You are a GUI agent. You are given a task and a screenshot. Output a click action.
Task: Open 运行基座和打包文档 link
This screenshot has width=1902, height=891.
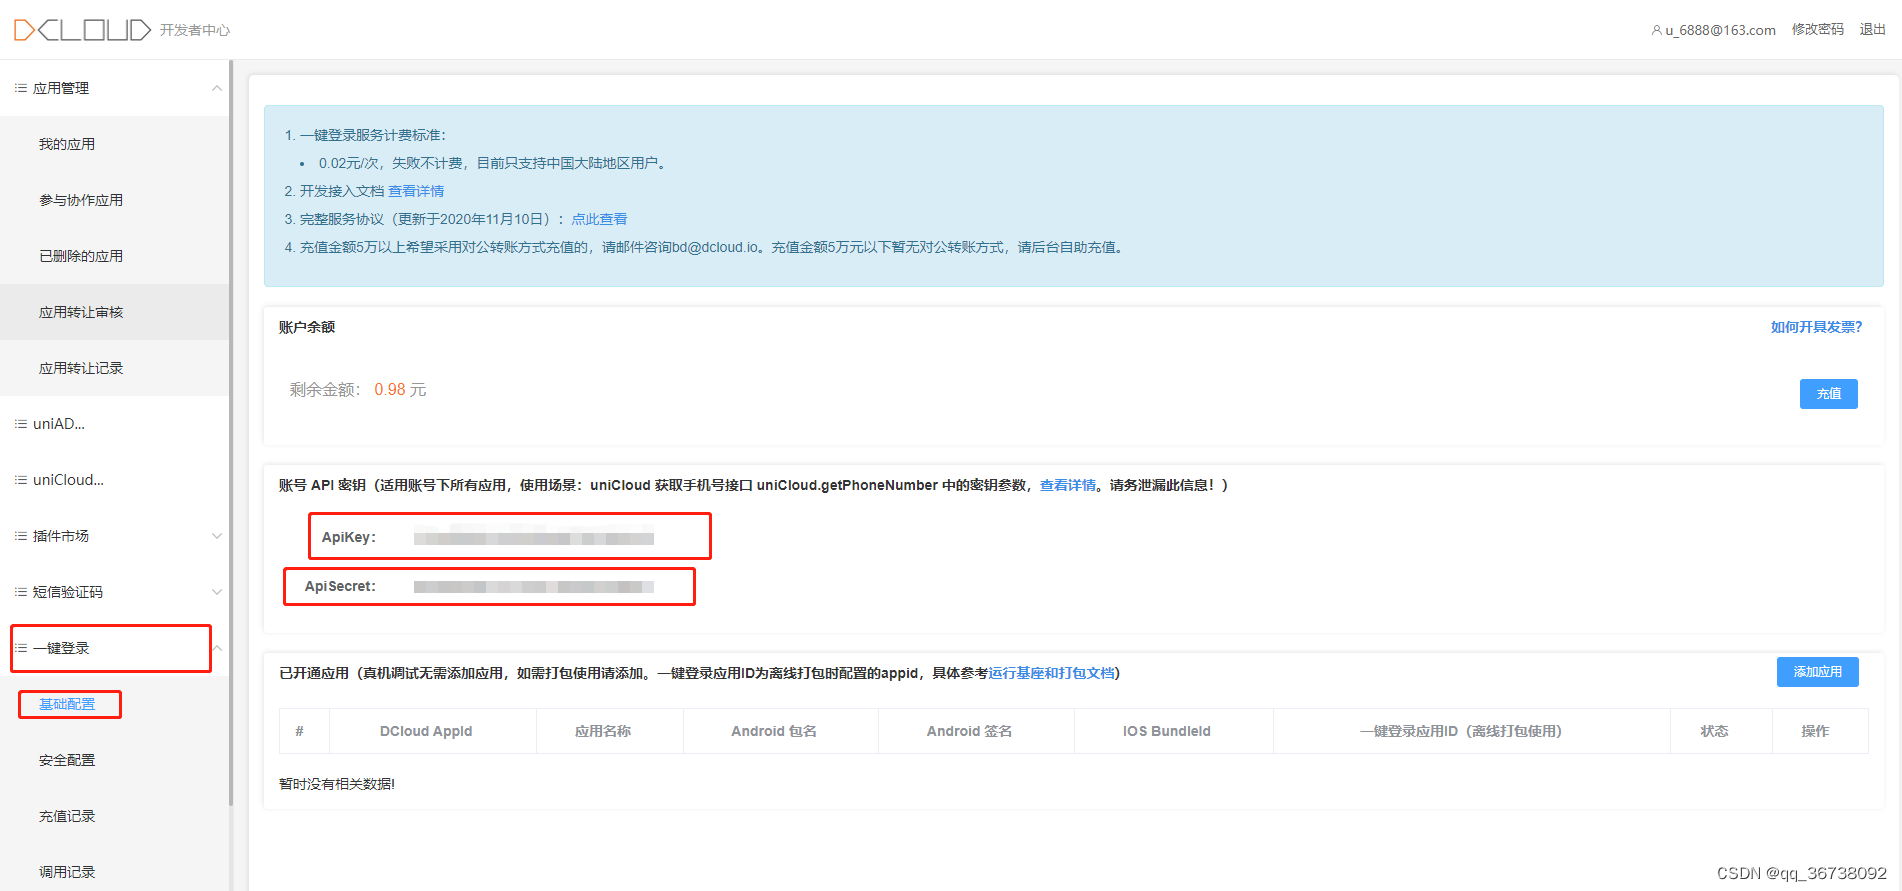1051,673
